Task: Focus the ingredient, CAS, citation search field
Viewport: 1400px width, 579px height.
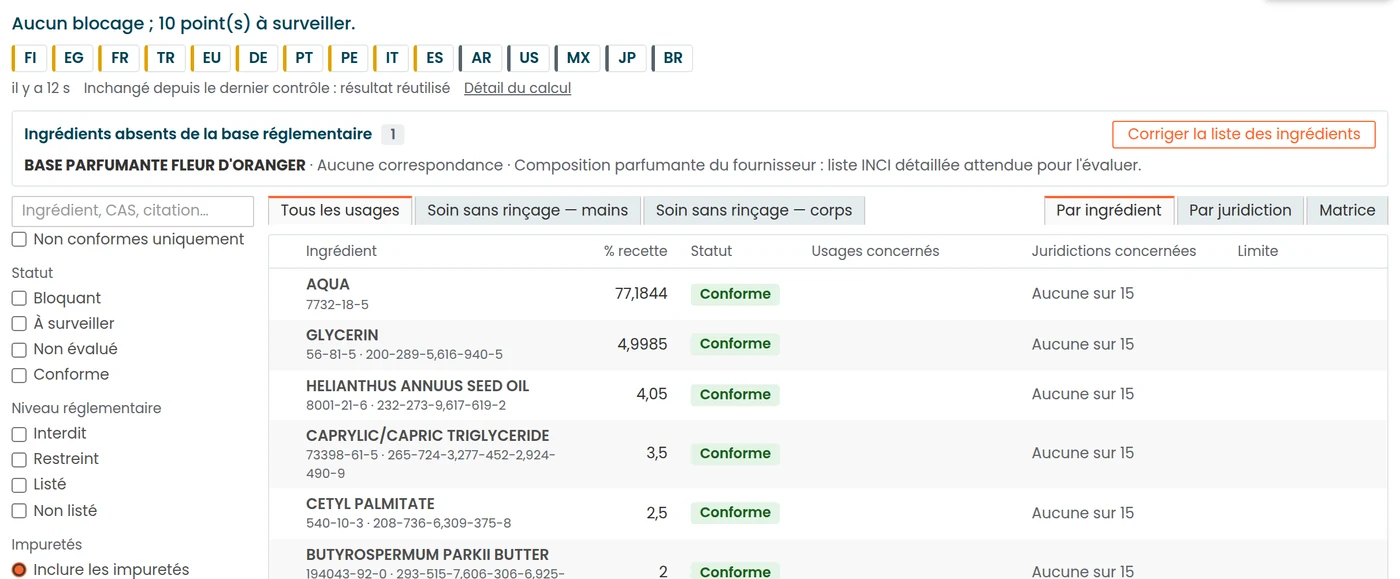Action: coord(133,211)
